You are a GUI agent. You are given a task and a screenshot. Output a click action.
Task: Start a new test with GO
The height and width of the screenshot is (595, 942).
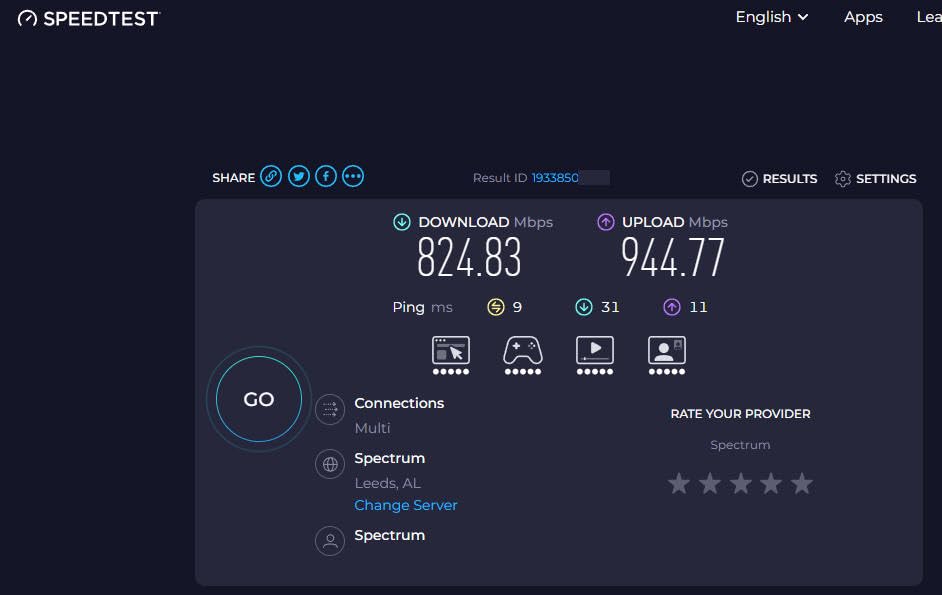coord(259,399)
